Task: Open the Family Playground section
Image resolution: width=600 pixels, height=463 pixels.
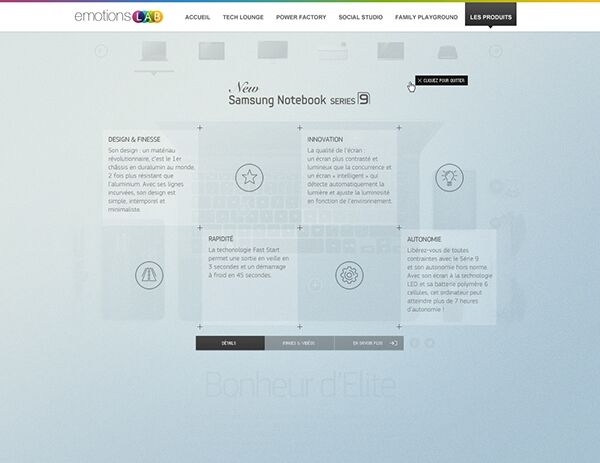Action: tap(426, 17)
